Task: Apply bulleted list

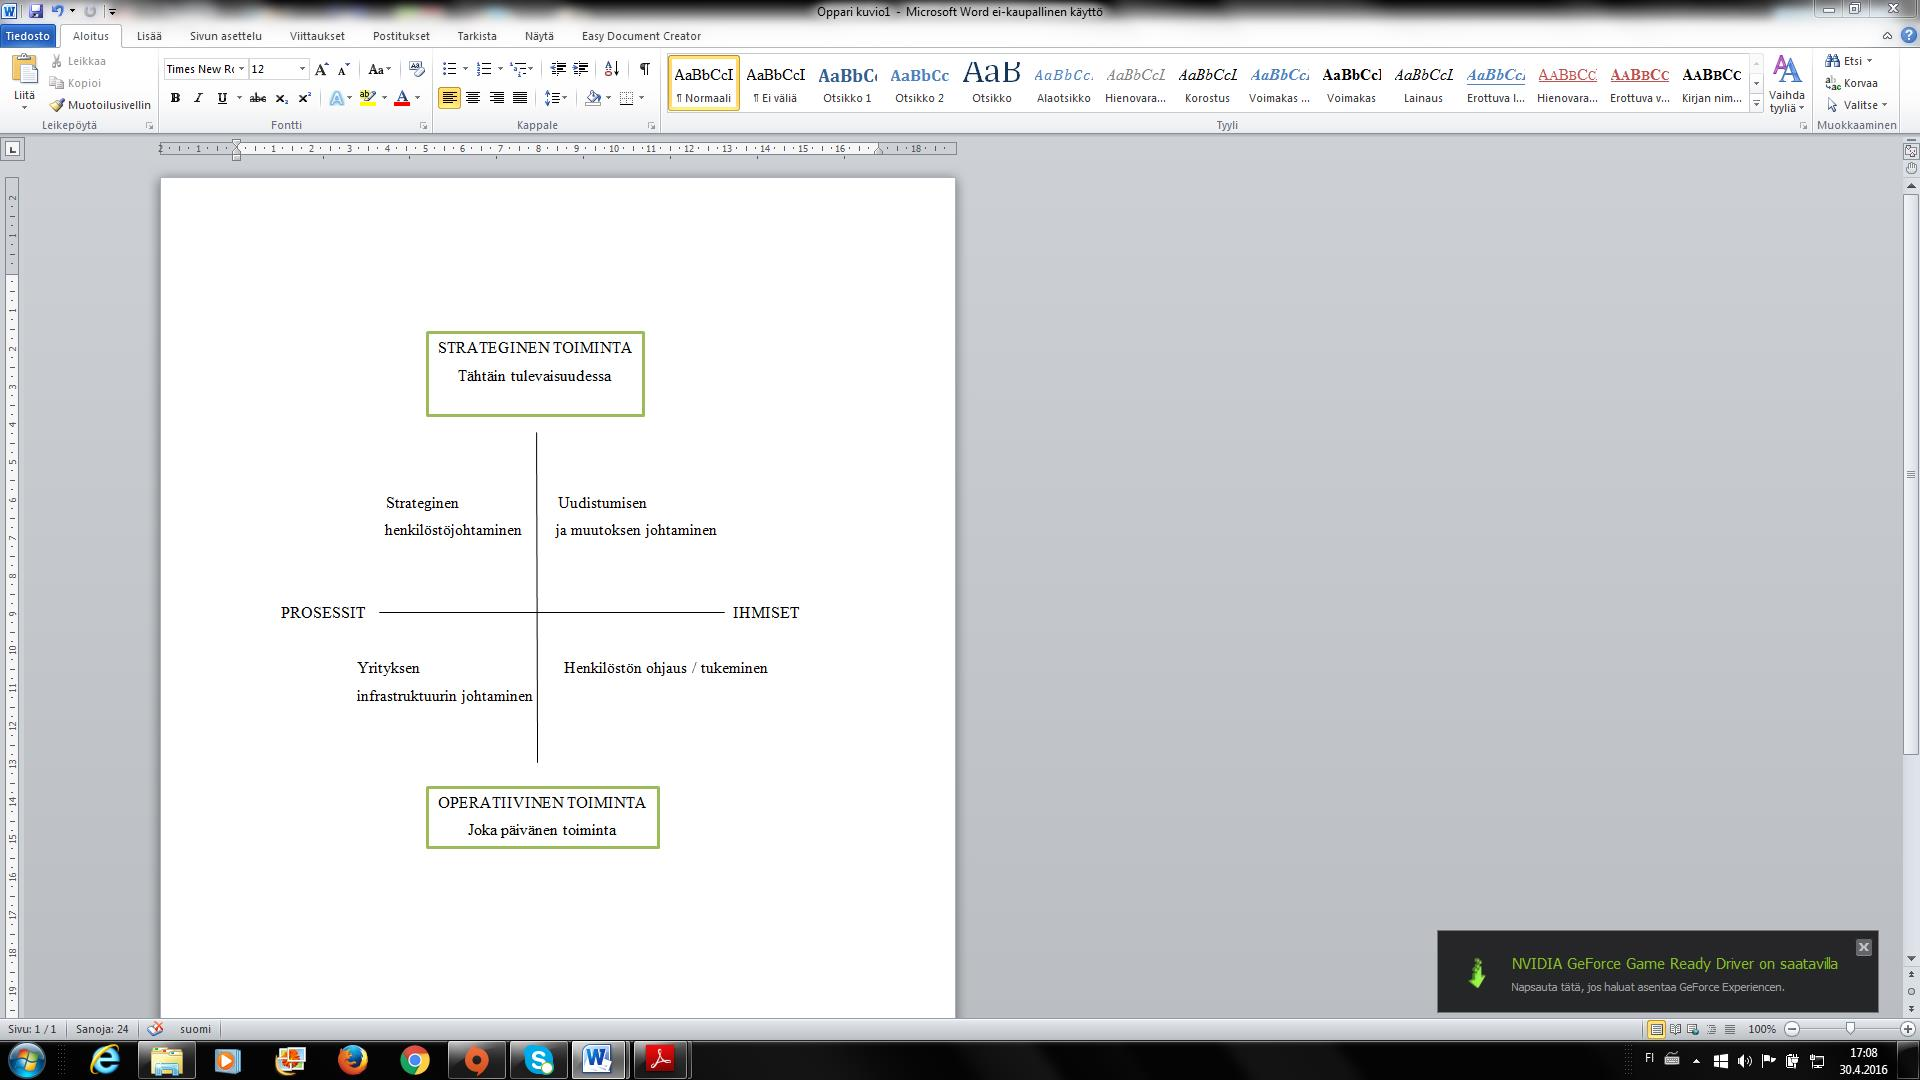Action: point(449,69)
